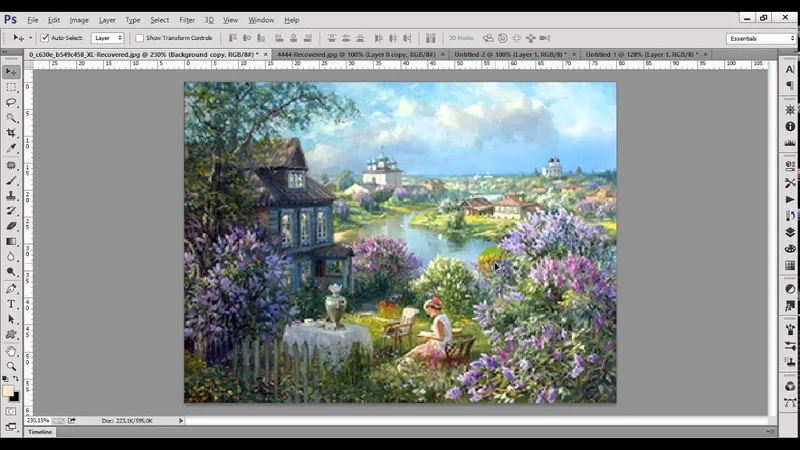The width and height of the screenshot is (800, 450).
Task: Click the foreground color swatch
Action: (8, 390)
